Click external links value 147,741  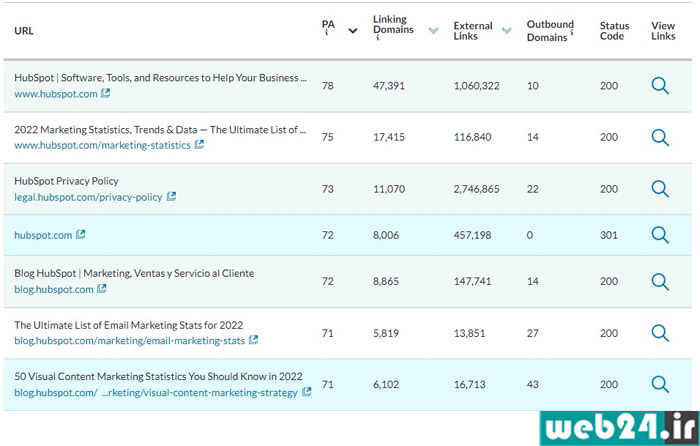[472, 281]
